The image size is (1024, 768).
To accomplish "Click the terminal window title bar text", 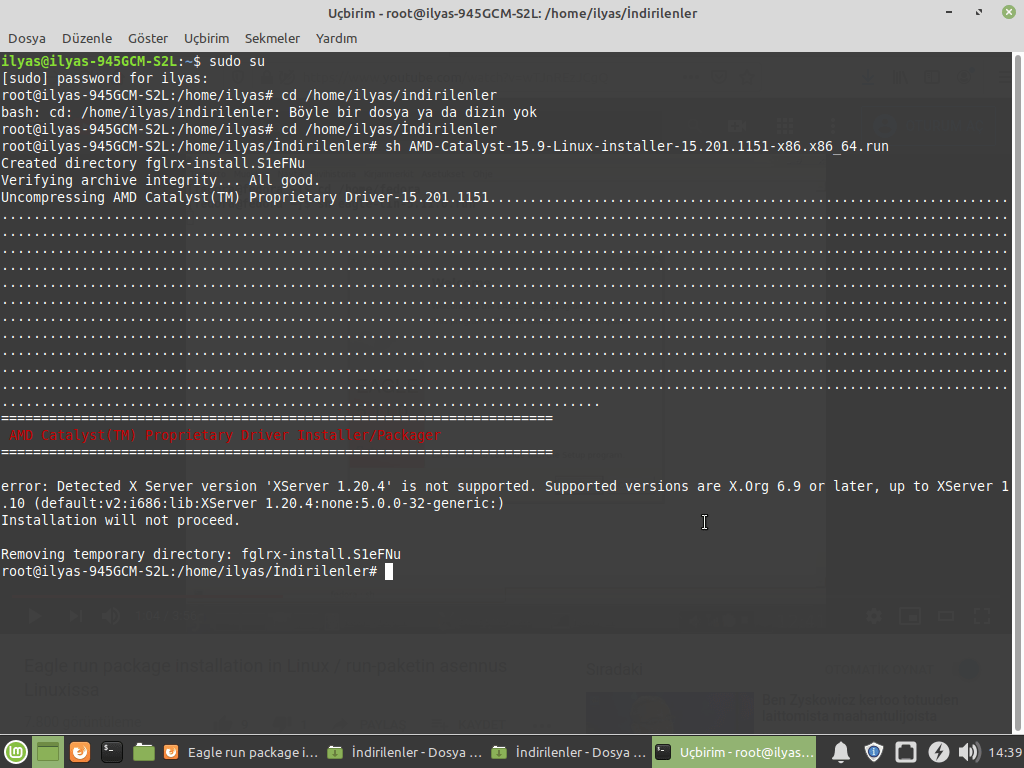I will point(512,13).
